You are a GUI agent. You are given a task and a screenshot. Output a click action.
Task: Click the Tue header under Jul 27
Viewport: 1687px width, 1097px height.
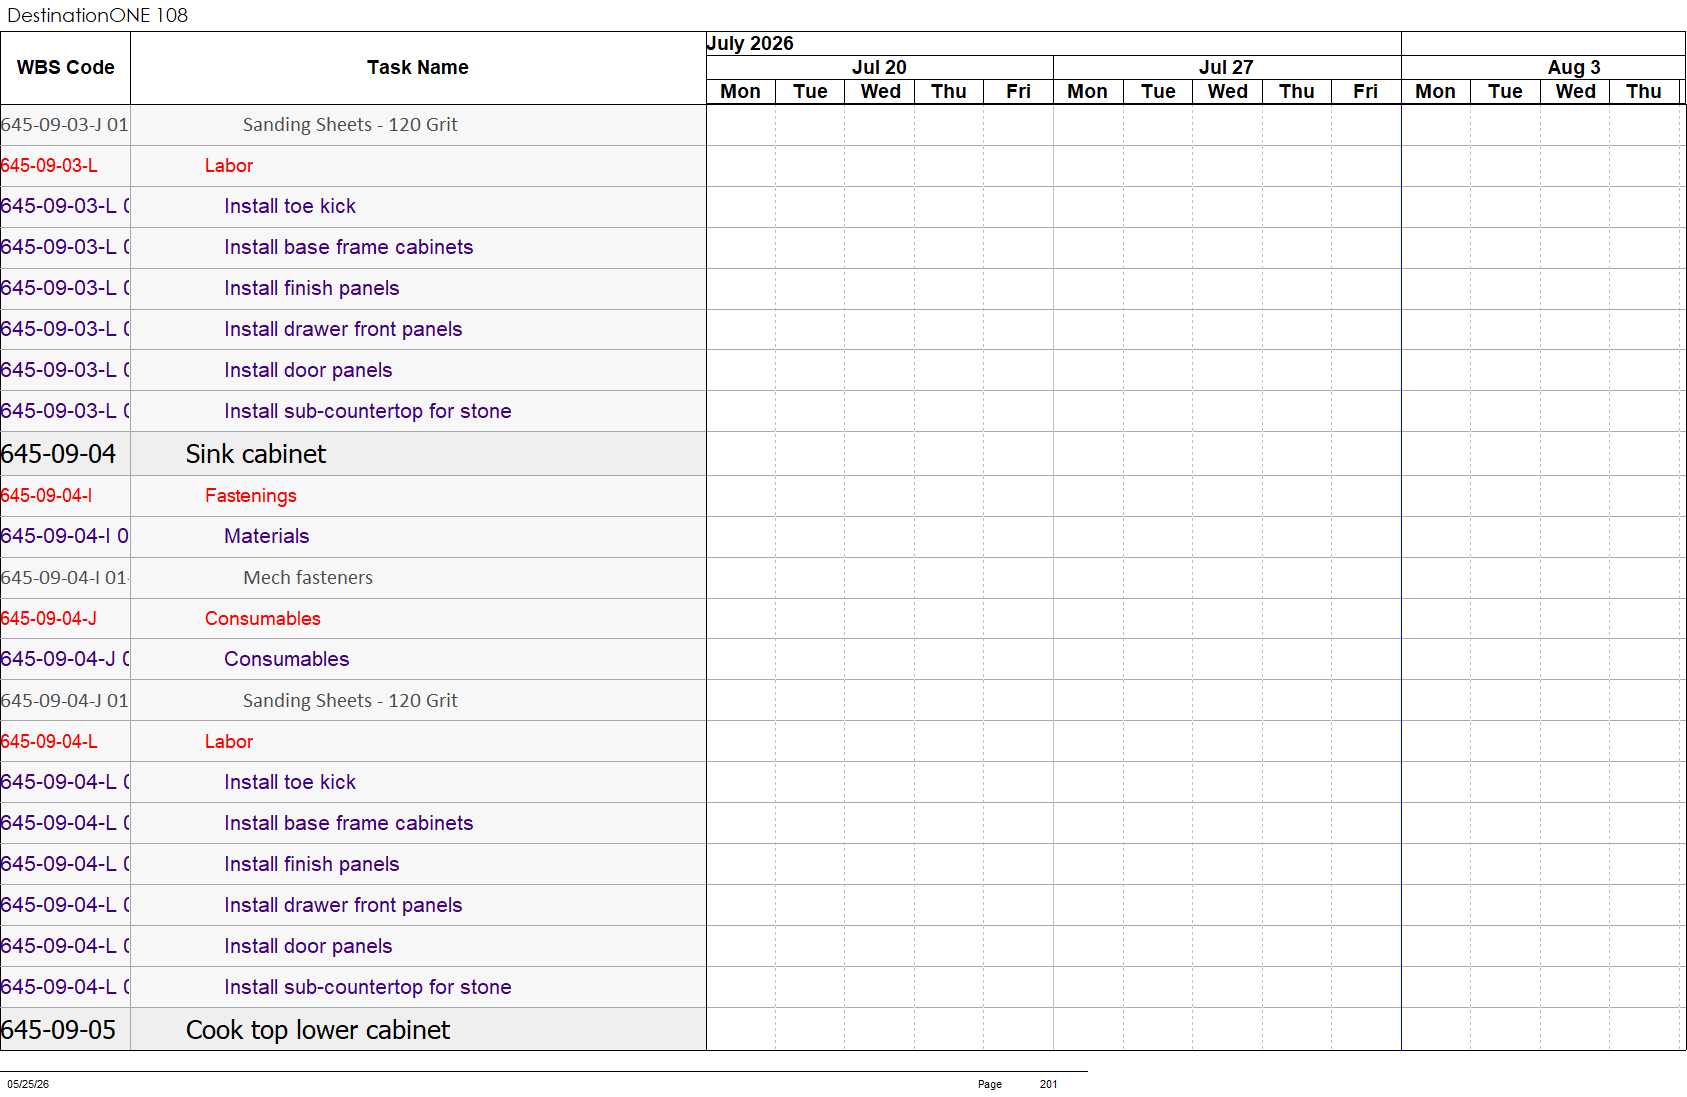pyautogui.click(x=1158, y=92)
